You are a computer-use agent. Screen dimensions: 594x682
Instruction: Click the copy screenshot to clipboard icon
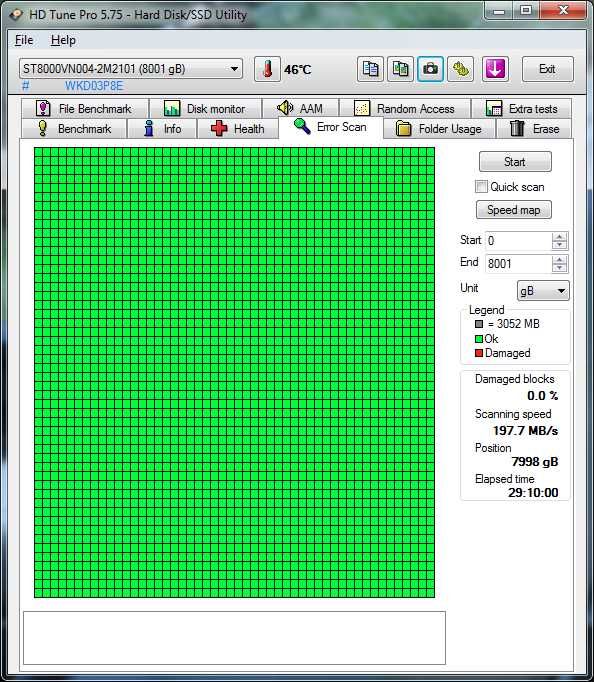[x=400, y=69]
